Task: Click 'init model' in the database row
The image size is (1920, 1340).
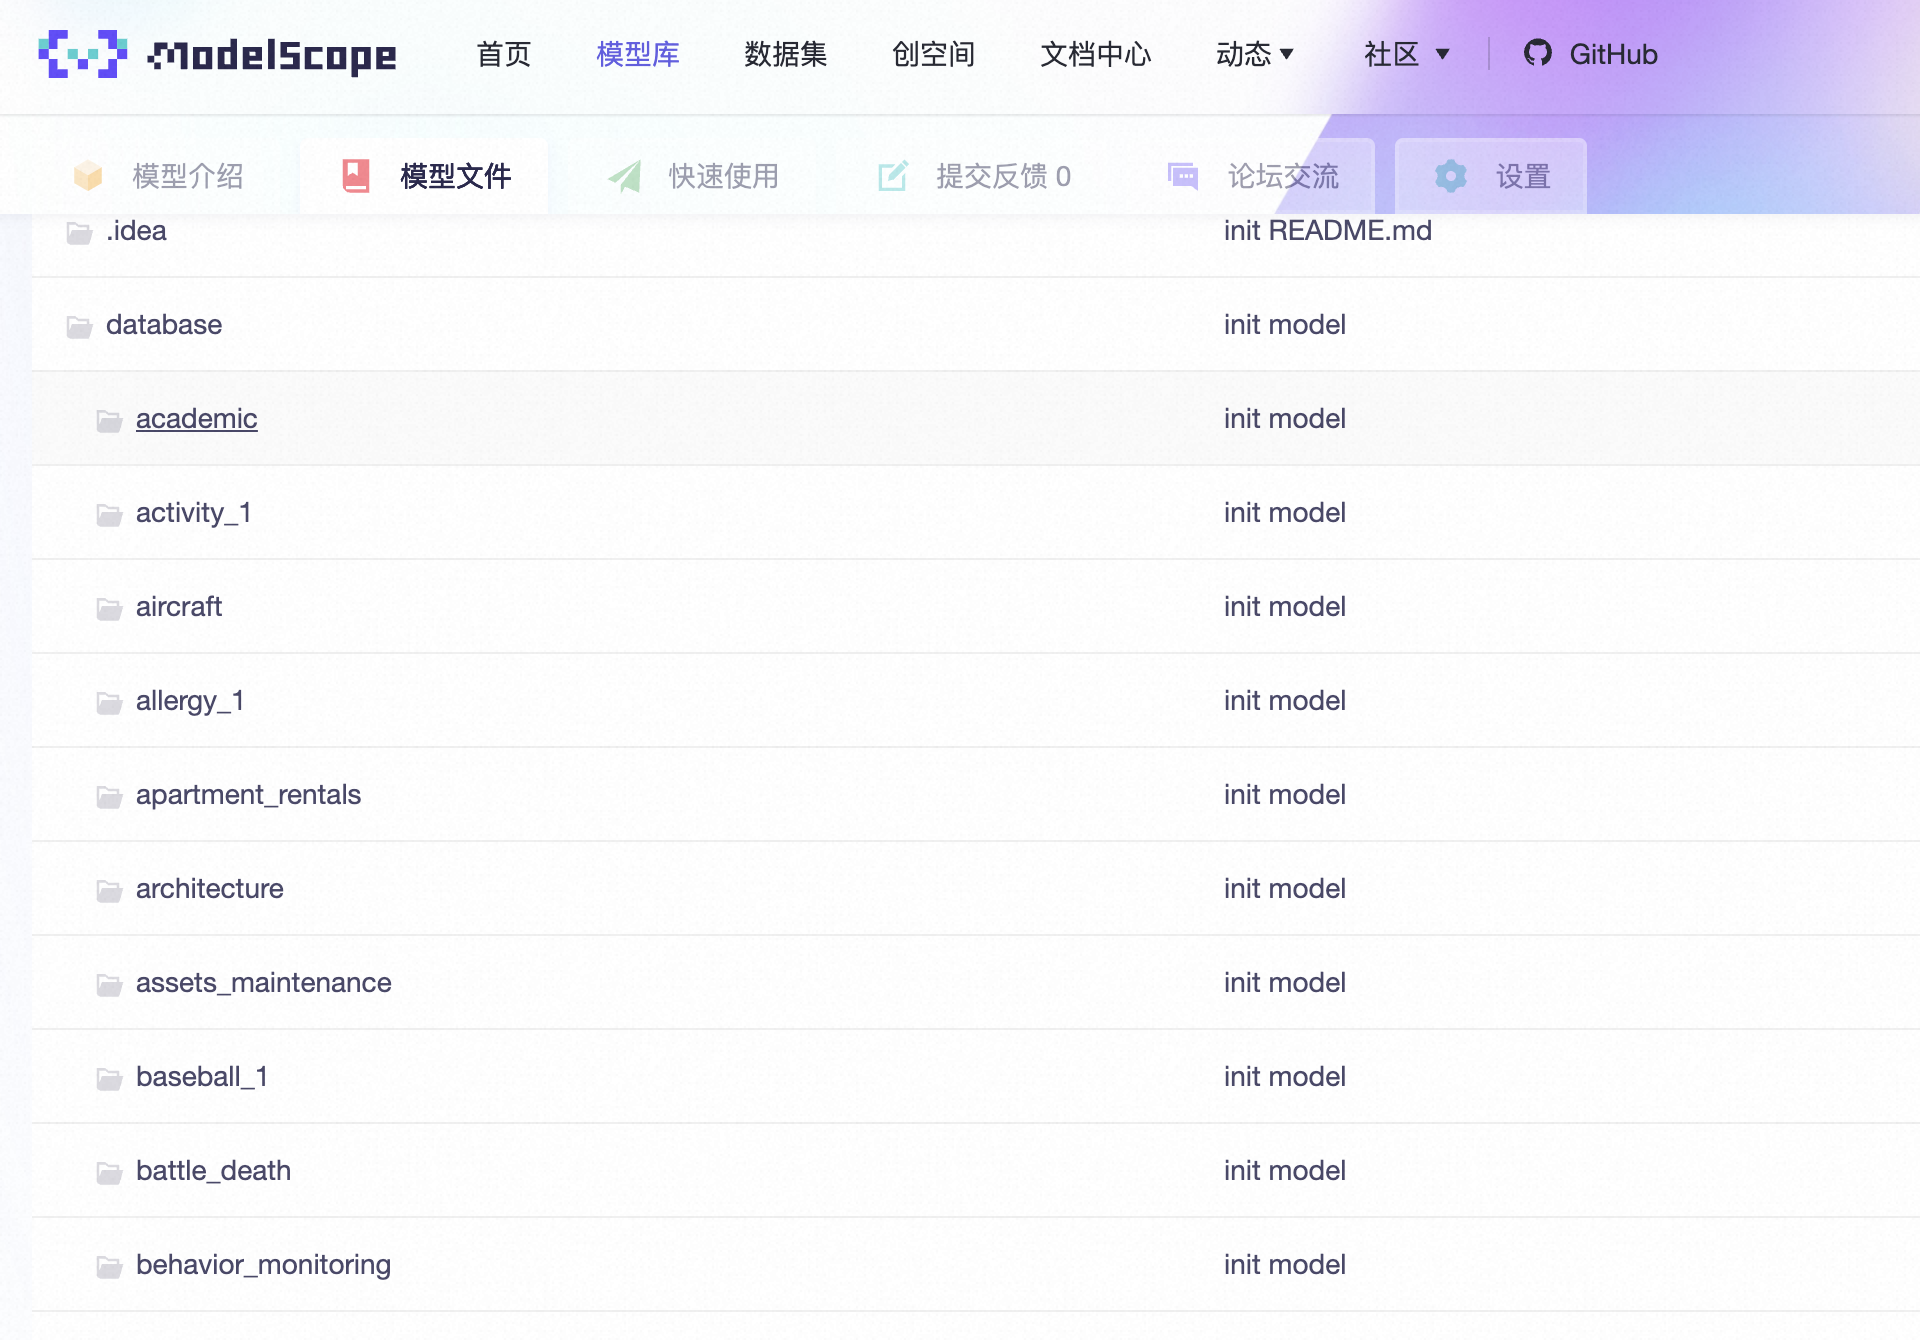Action: (1285, 325)
